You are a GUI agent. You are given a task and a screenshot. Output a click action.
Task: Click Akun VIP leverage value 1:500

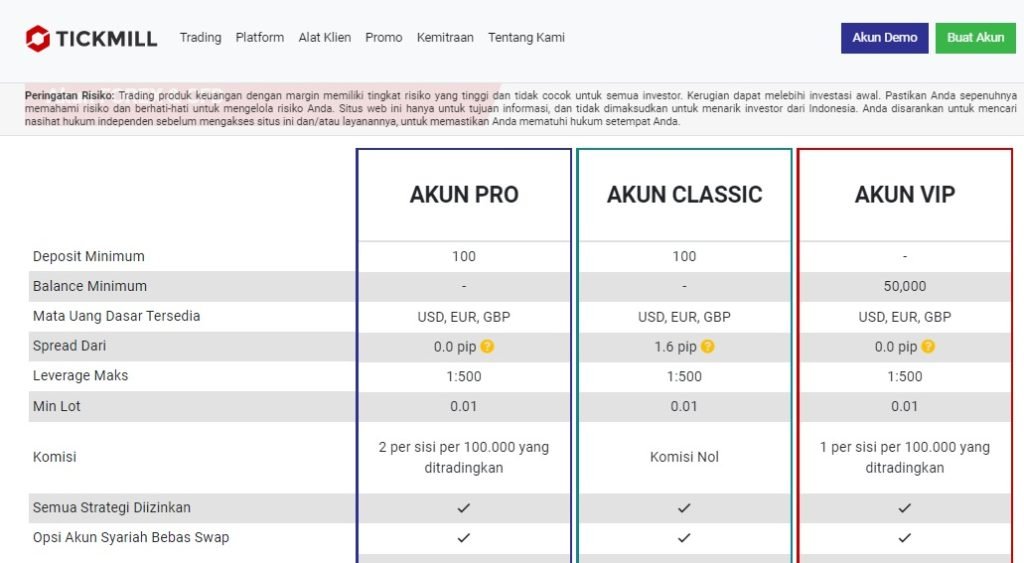pyautogui.click(x=904, y=377)
